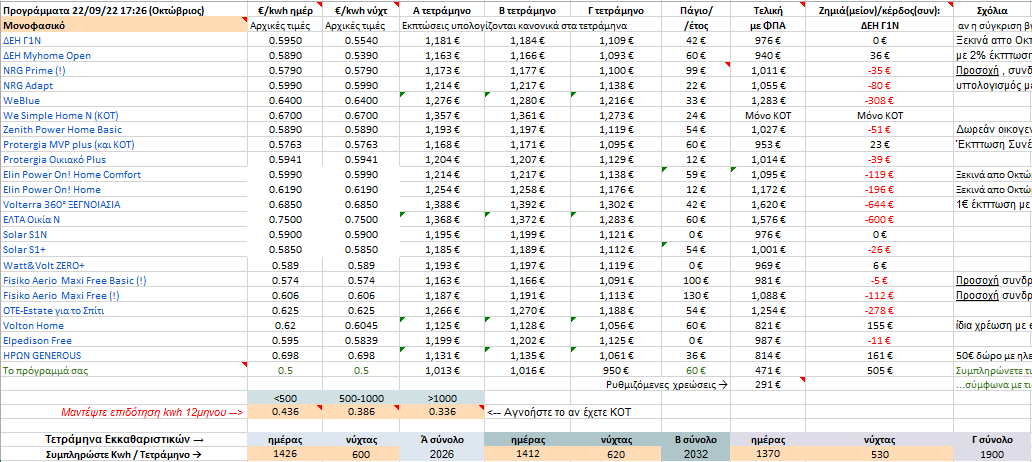Select the NRG Adapt program cell
The width and height of the screenshot is (1032, 462).
124,86
